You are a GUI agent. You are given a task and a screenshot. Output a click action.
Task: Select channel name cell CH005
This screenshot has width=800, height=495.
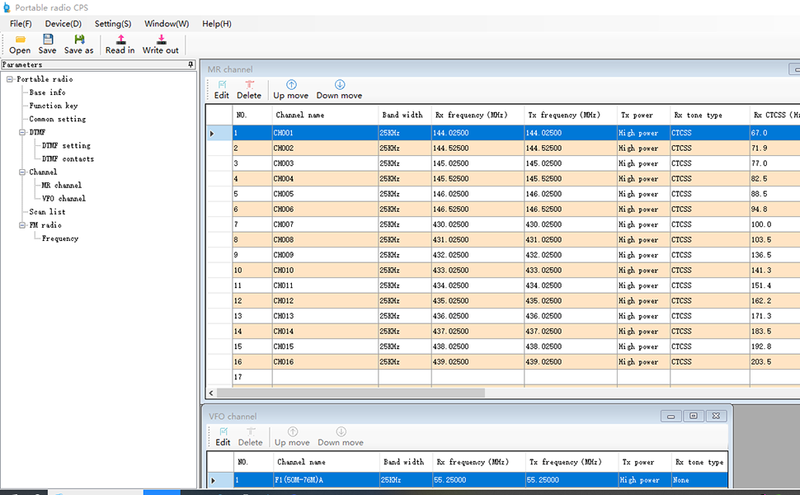(325, 194)
